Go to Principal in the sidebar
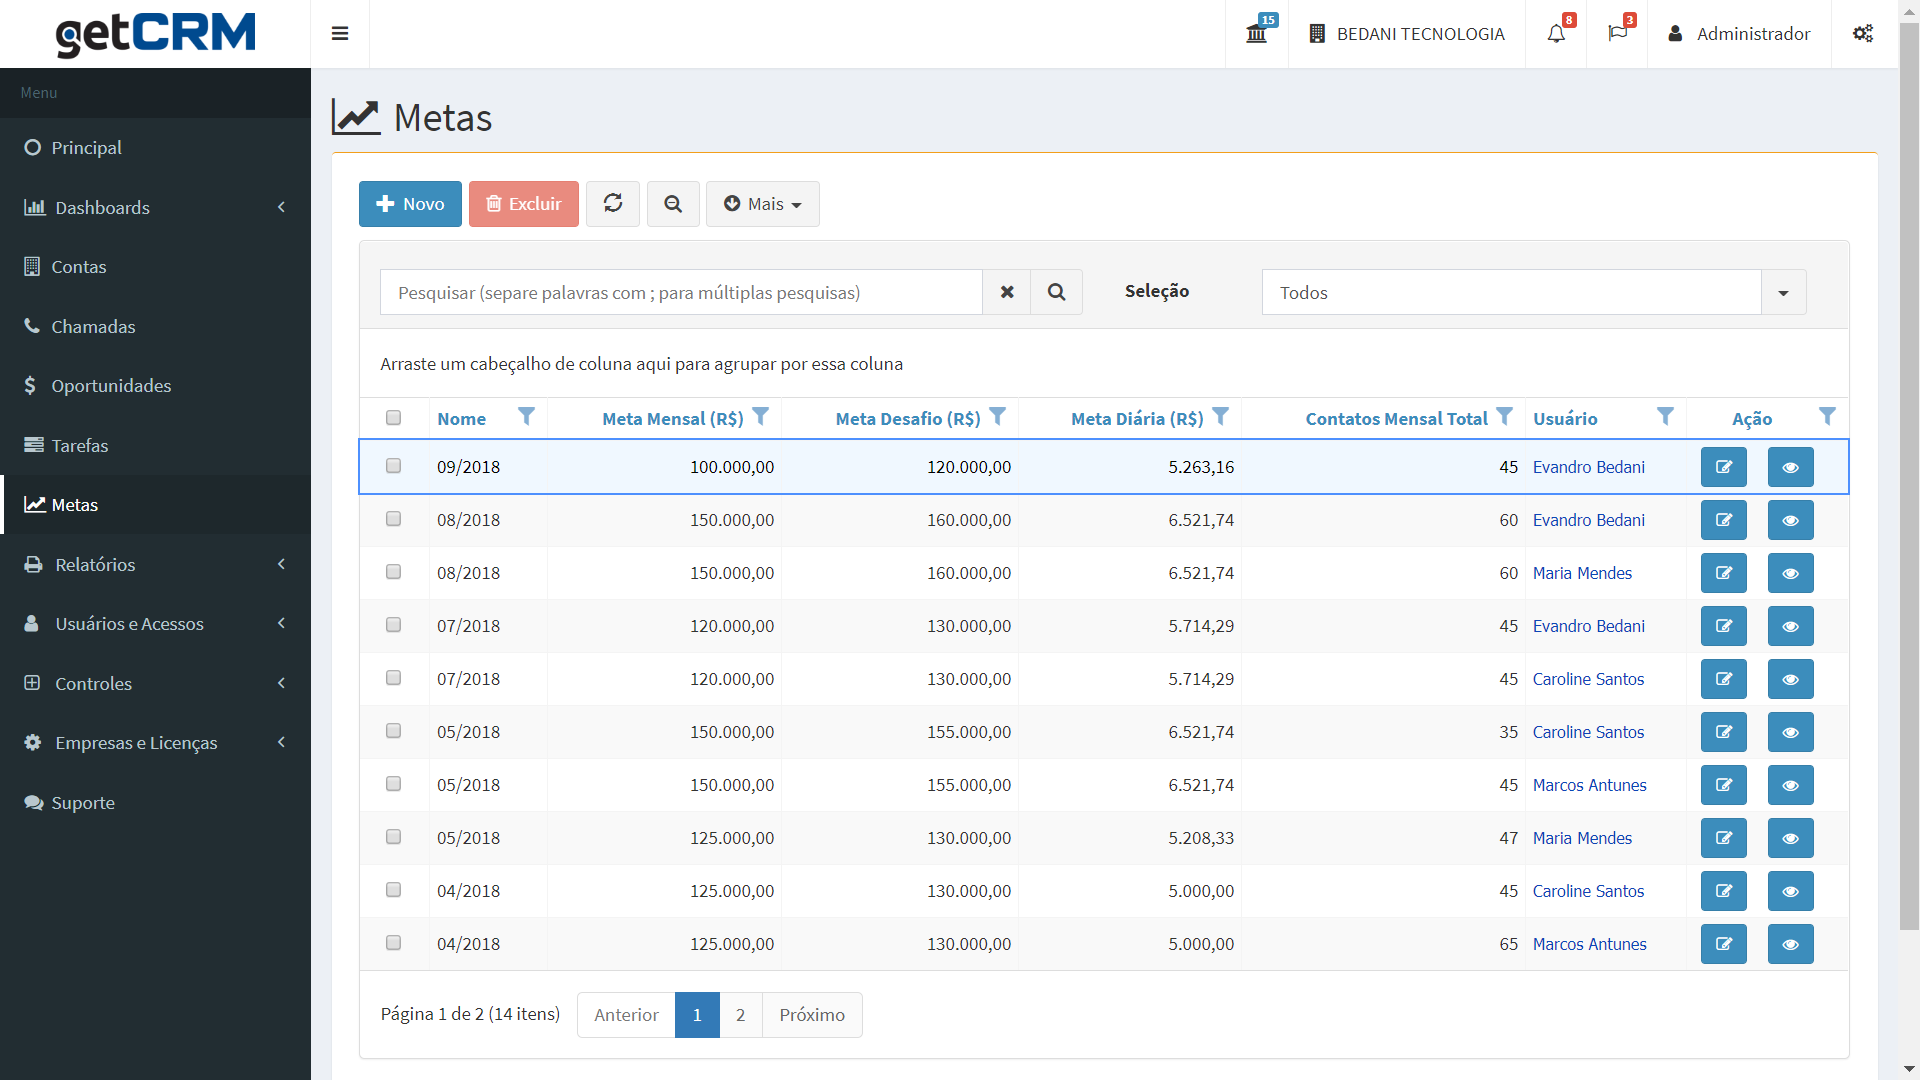Image resolution: width=1920 pixels, height=1080 pixels. [x=155, y=148]
